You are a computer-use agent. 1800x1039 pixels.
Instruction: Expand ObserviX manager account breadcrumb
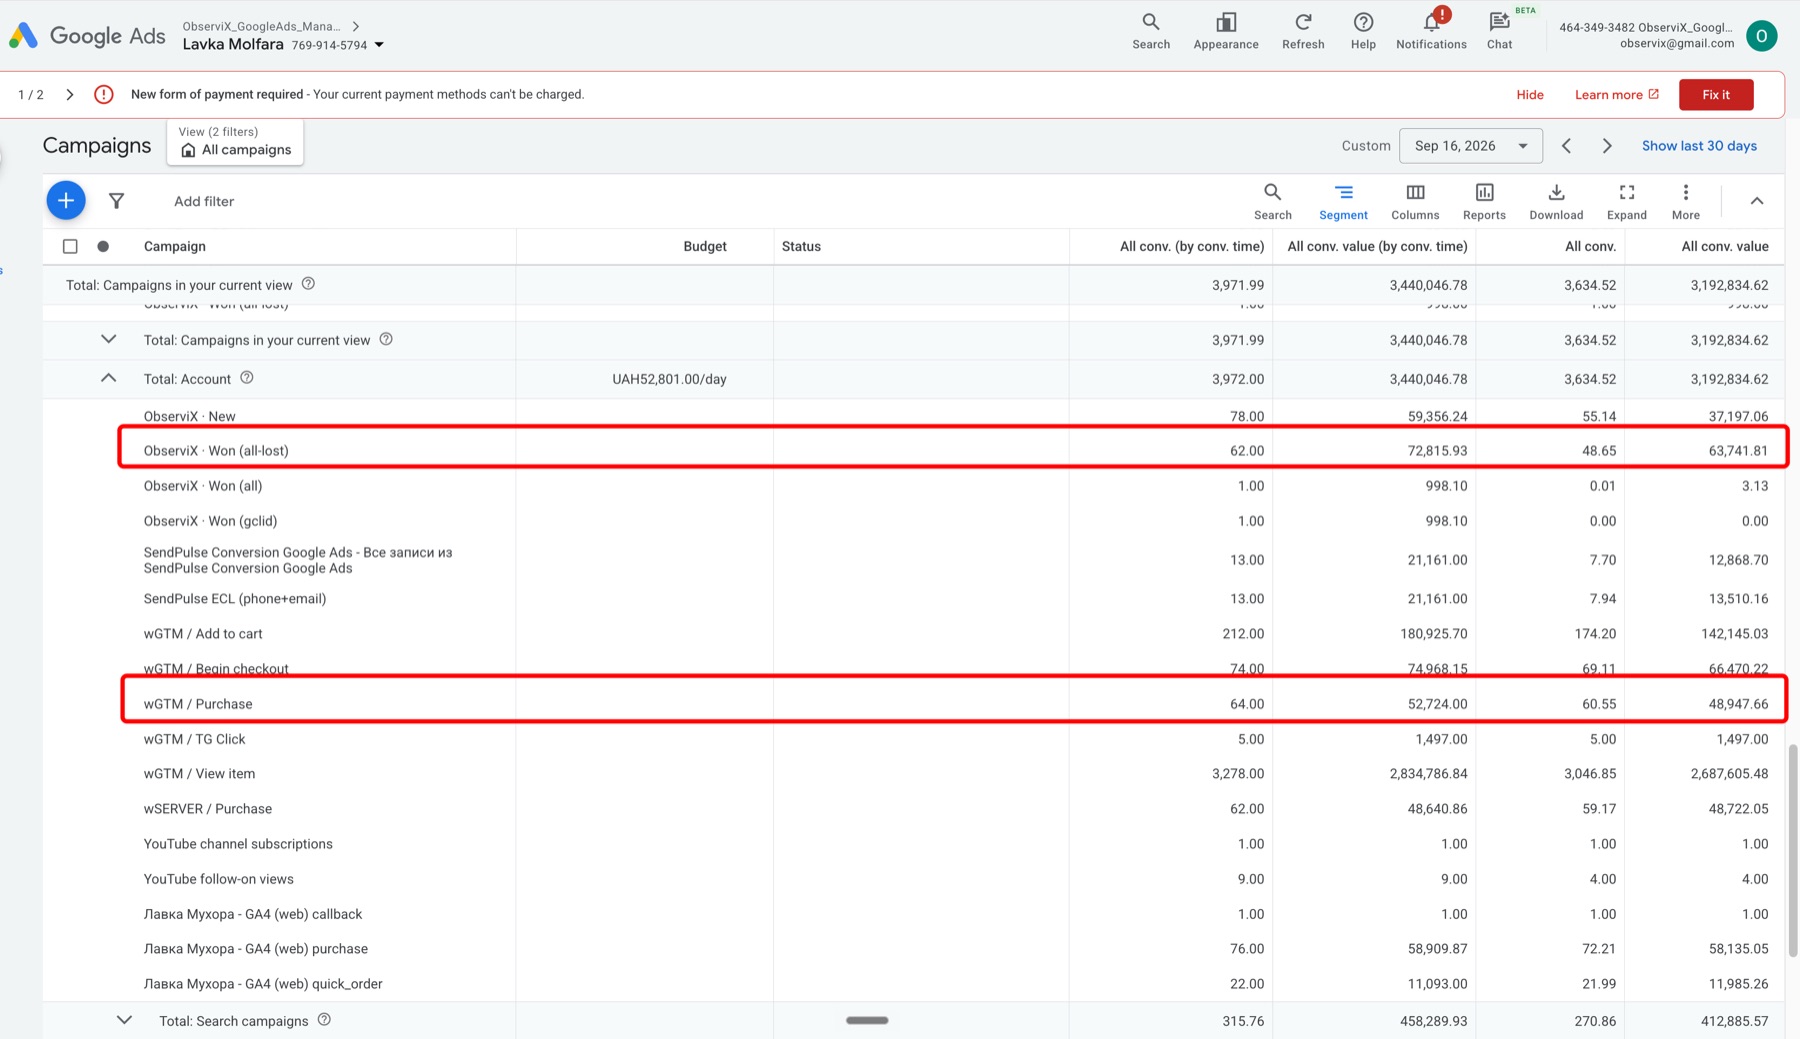pyautogui.click(x=356, y=26)
